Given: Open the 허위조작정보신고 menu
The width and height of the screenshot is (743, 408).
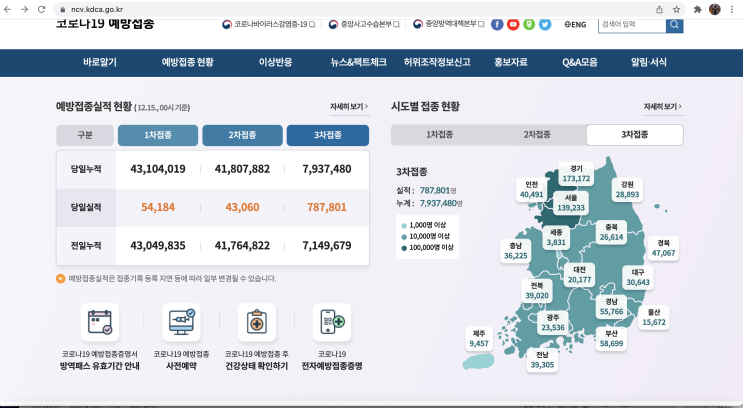Looking at the screenshot, I should tap(437, 62).
